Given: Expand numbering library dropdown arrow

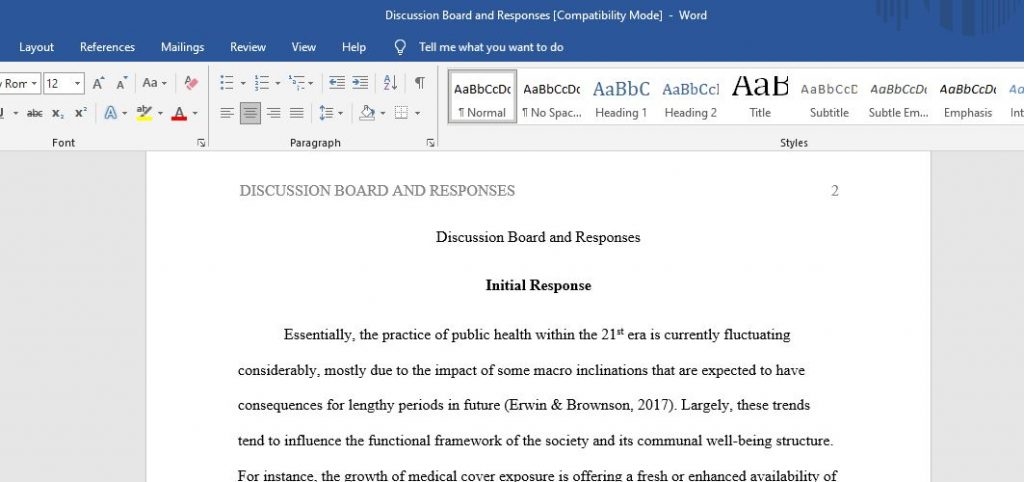Looking at the screenshot, I should click(278, 84).
